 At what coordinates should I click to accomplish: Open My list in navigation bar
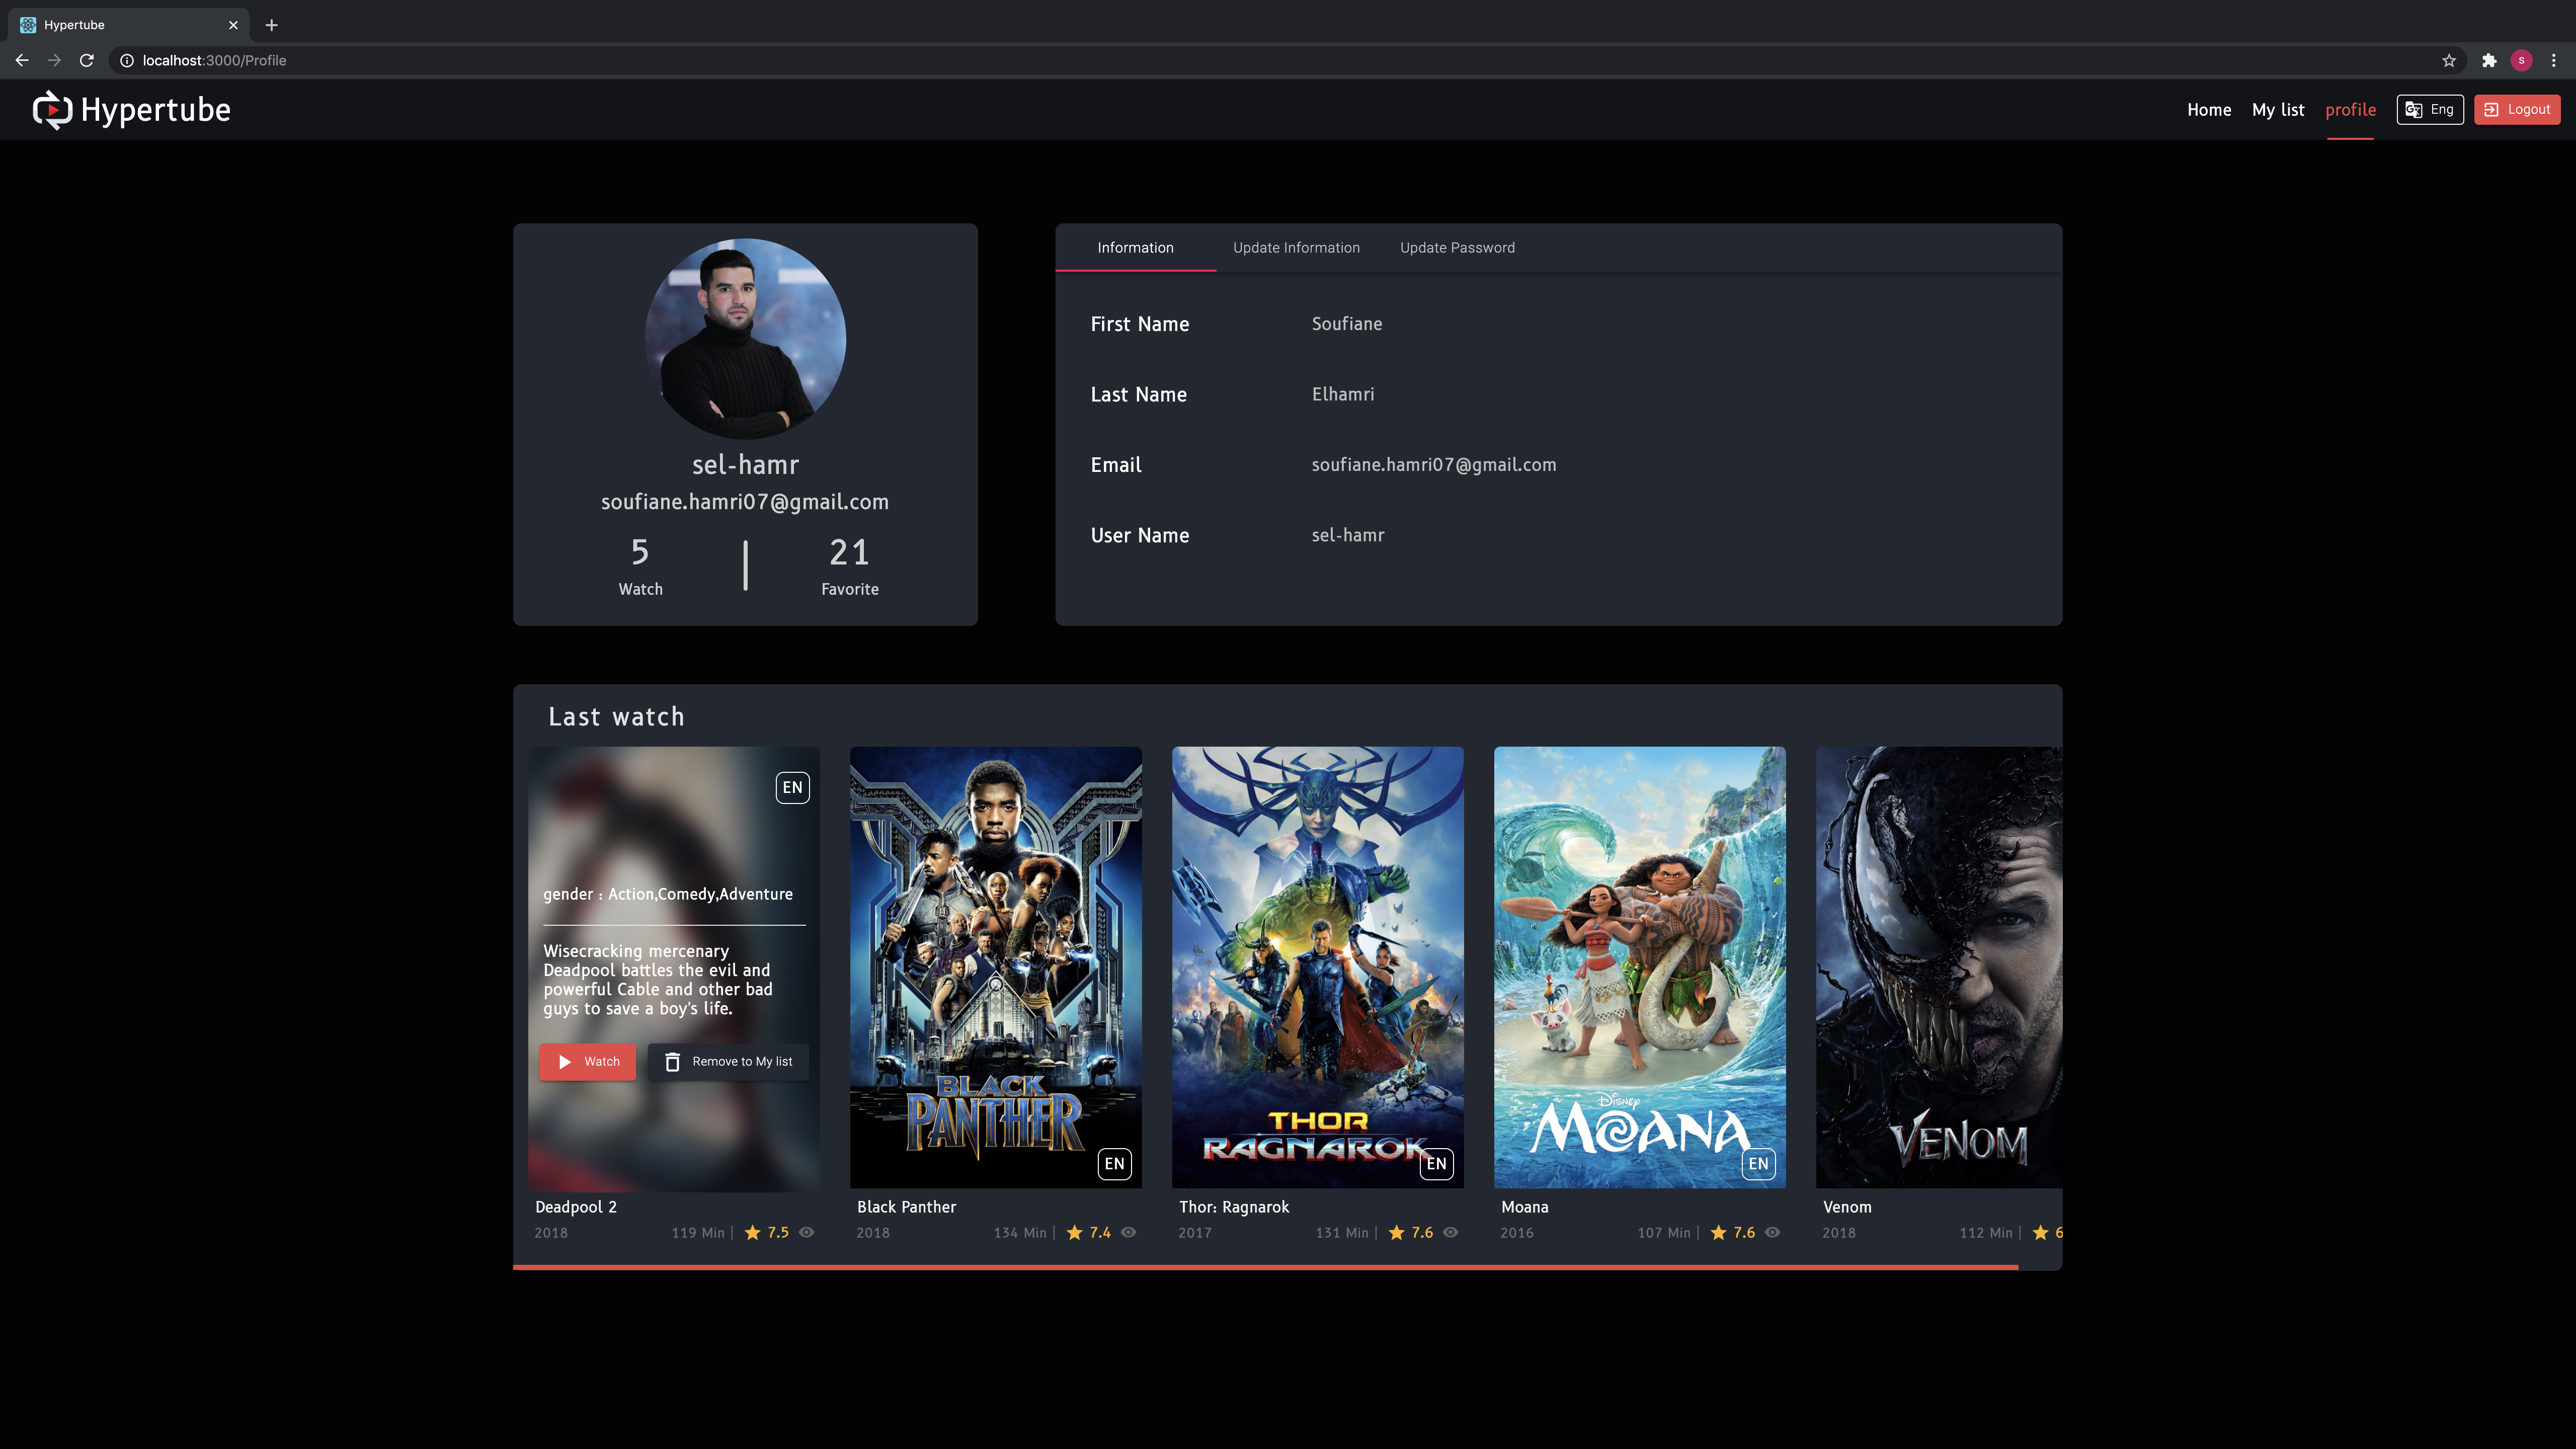pos(2277,110)
